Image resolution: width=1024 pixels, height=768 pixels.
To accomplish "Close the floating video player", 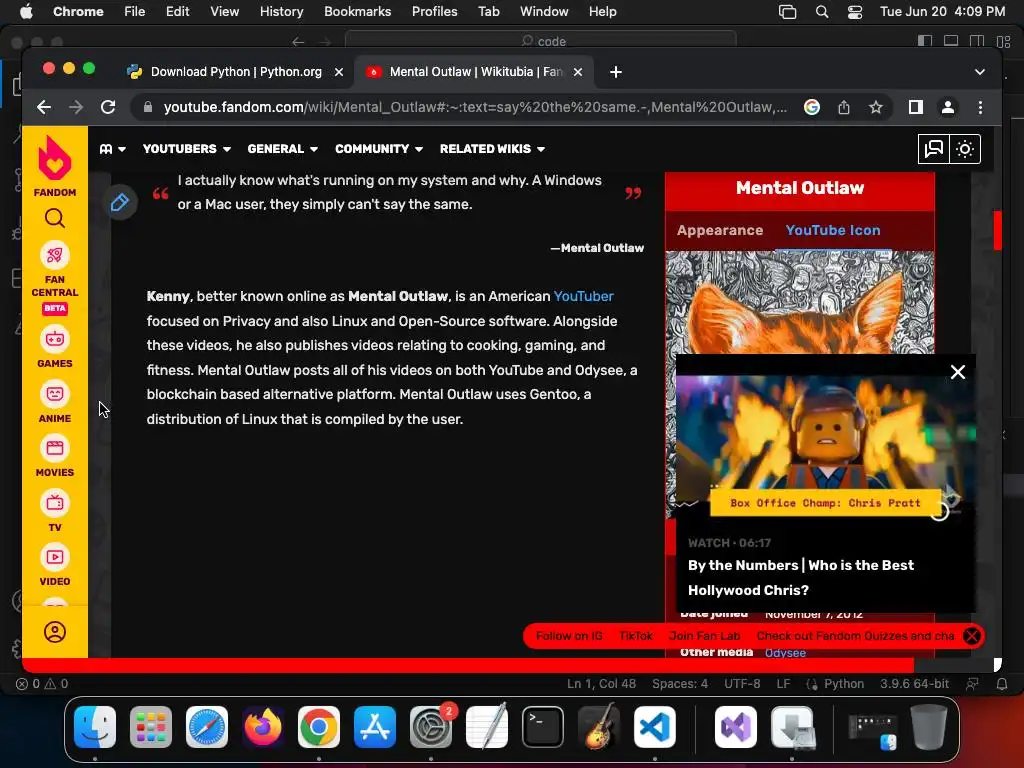I will (958, 372).
